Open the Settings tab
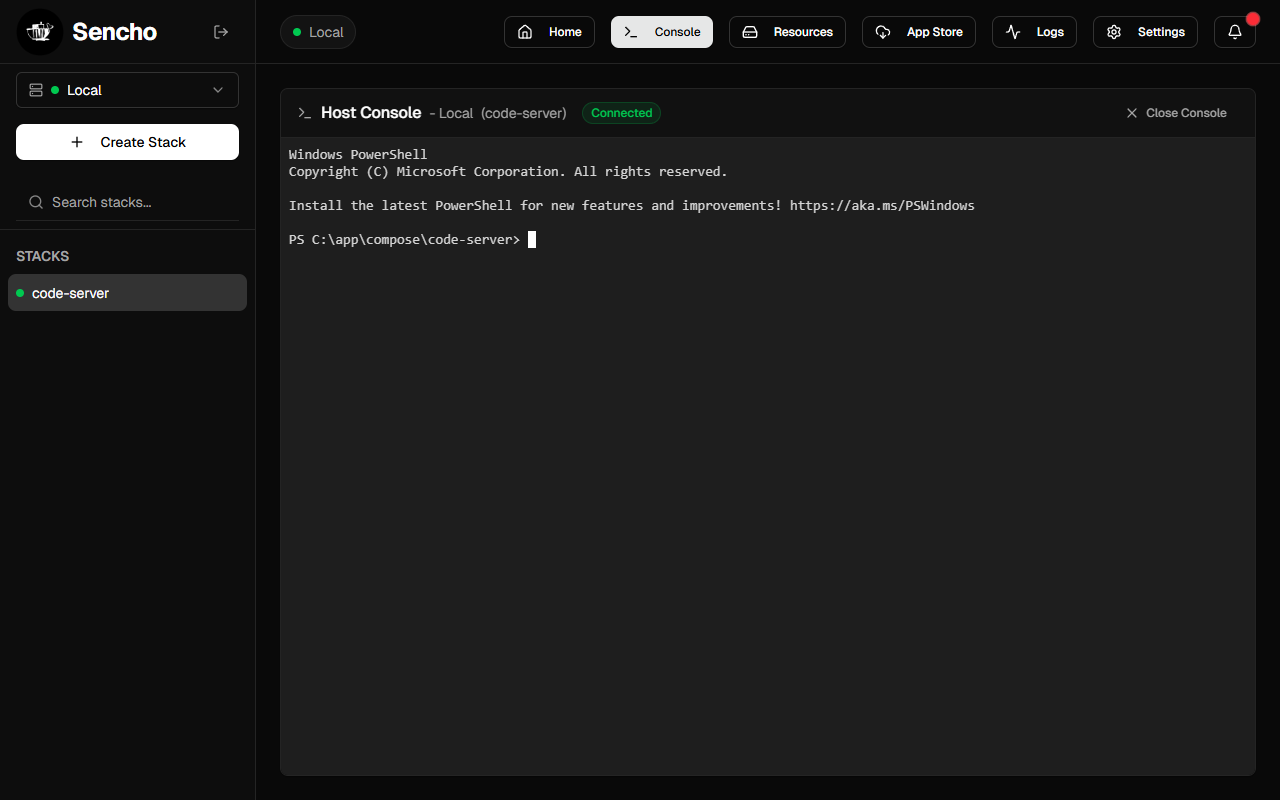This screenshot has height=800, width=1280. pos(1145,32)
